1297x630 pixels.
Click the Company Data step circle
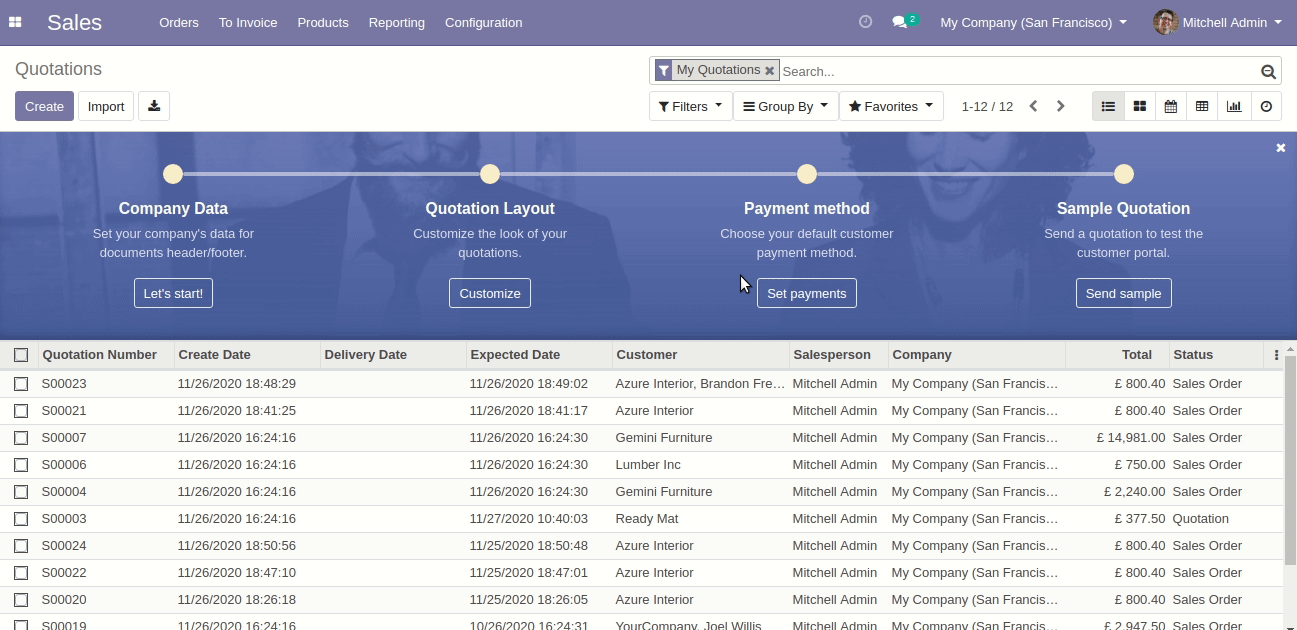pos(173,174)
